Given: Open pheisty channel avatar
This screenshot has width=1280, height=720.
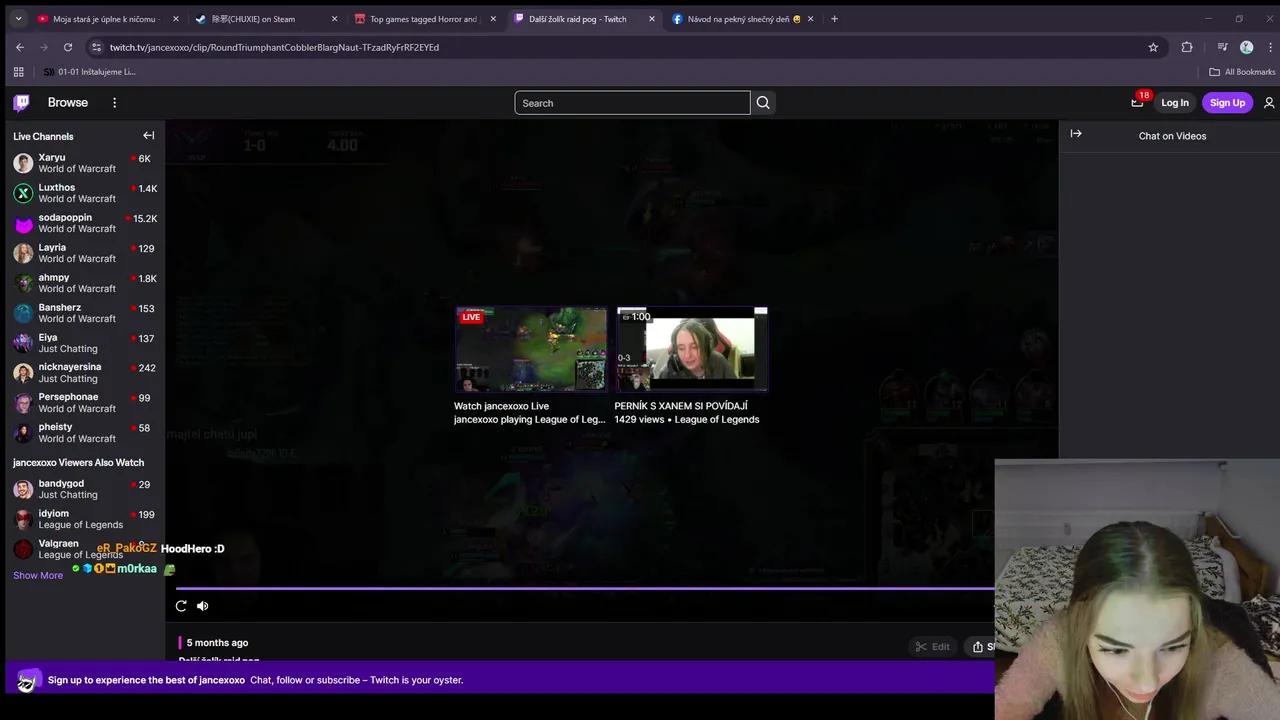Looking at the screenshot, I should pos(23,433).
